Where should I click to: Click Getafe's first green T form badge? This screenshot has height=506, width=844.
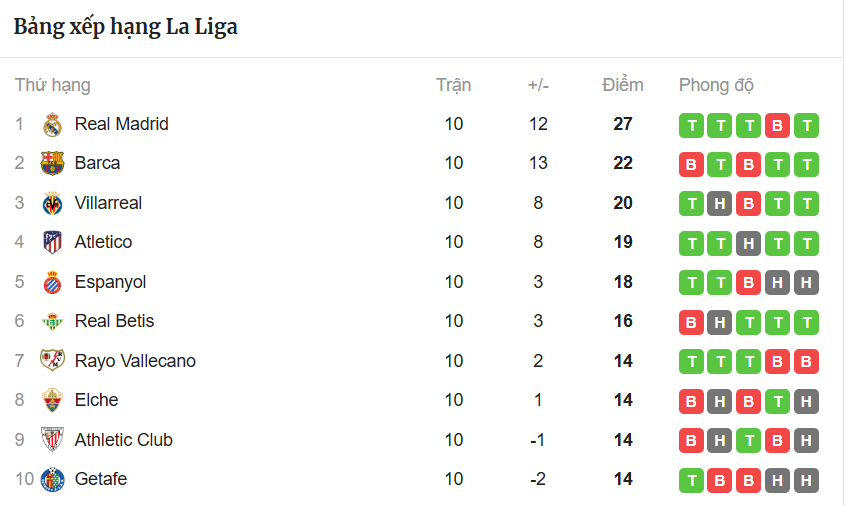click(x=691, y=480)
